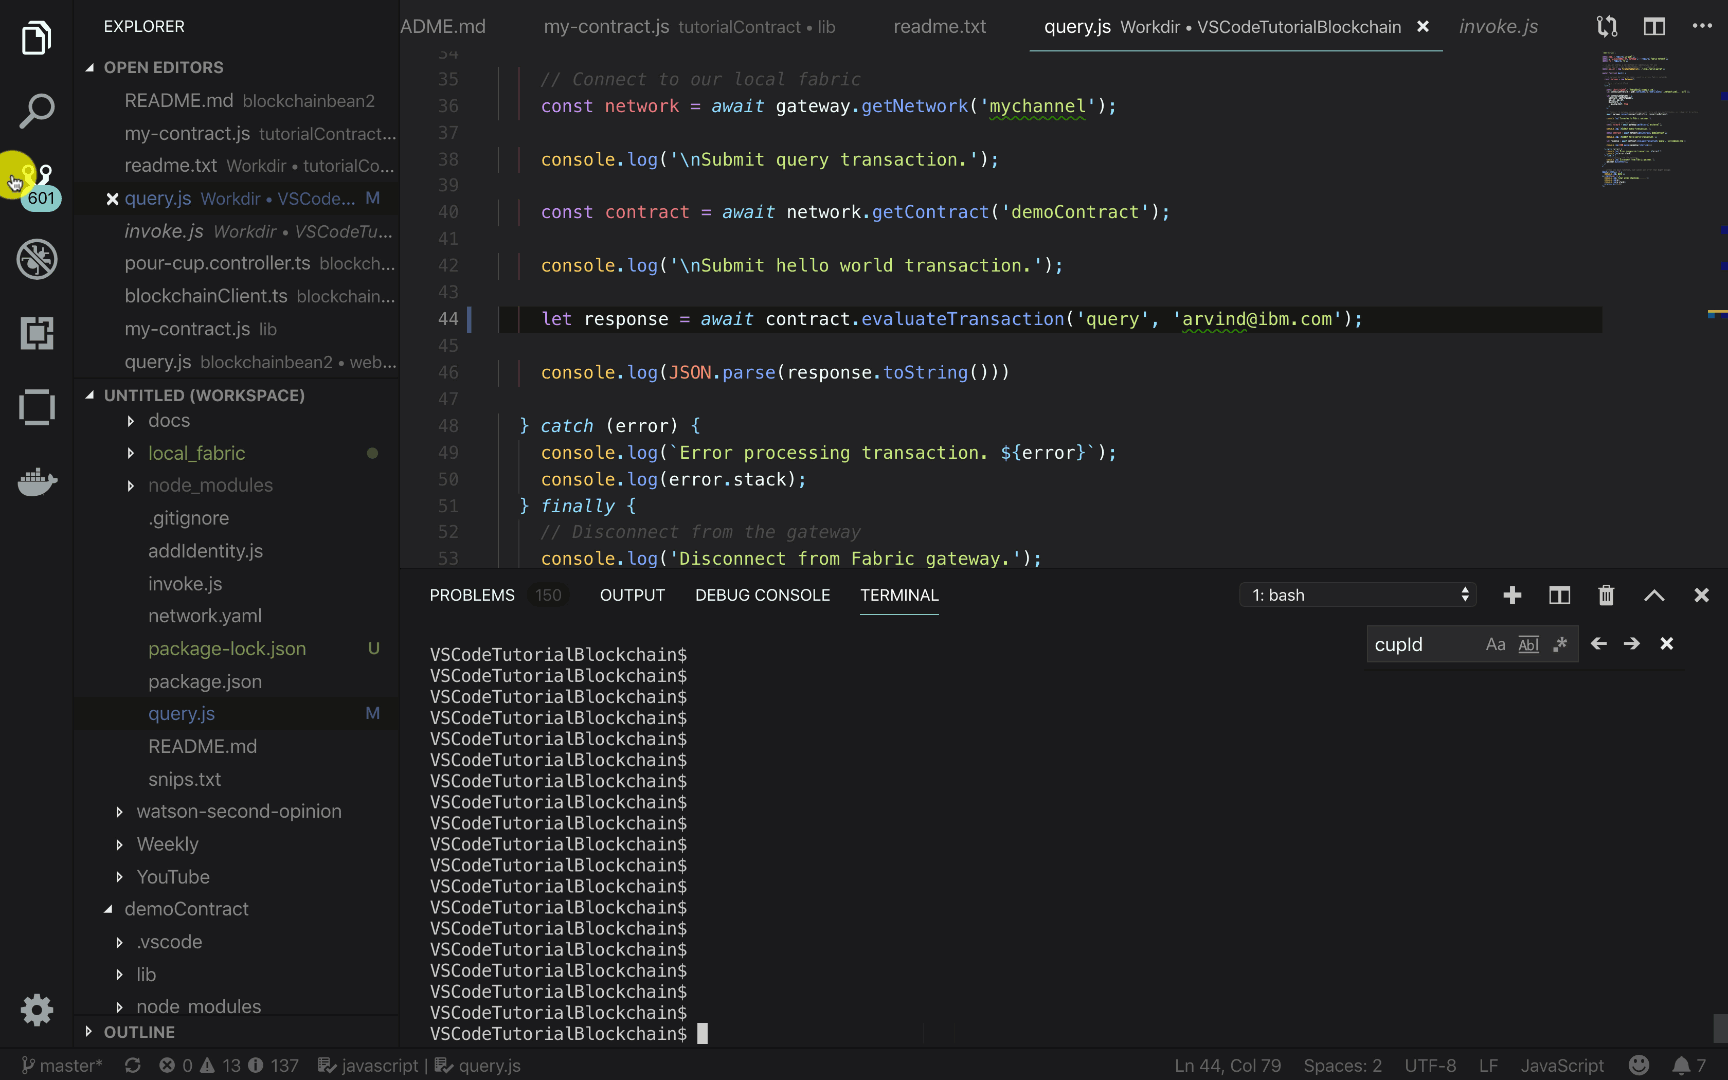Switch to invoke.js editor tab
This screenshot has height=1080, width=1728.
pos(1498,27)
